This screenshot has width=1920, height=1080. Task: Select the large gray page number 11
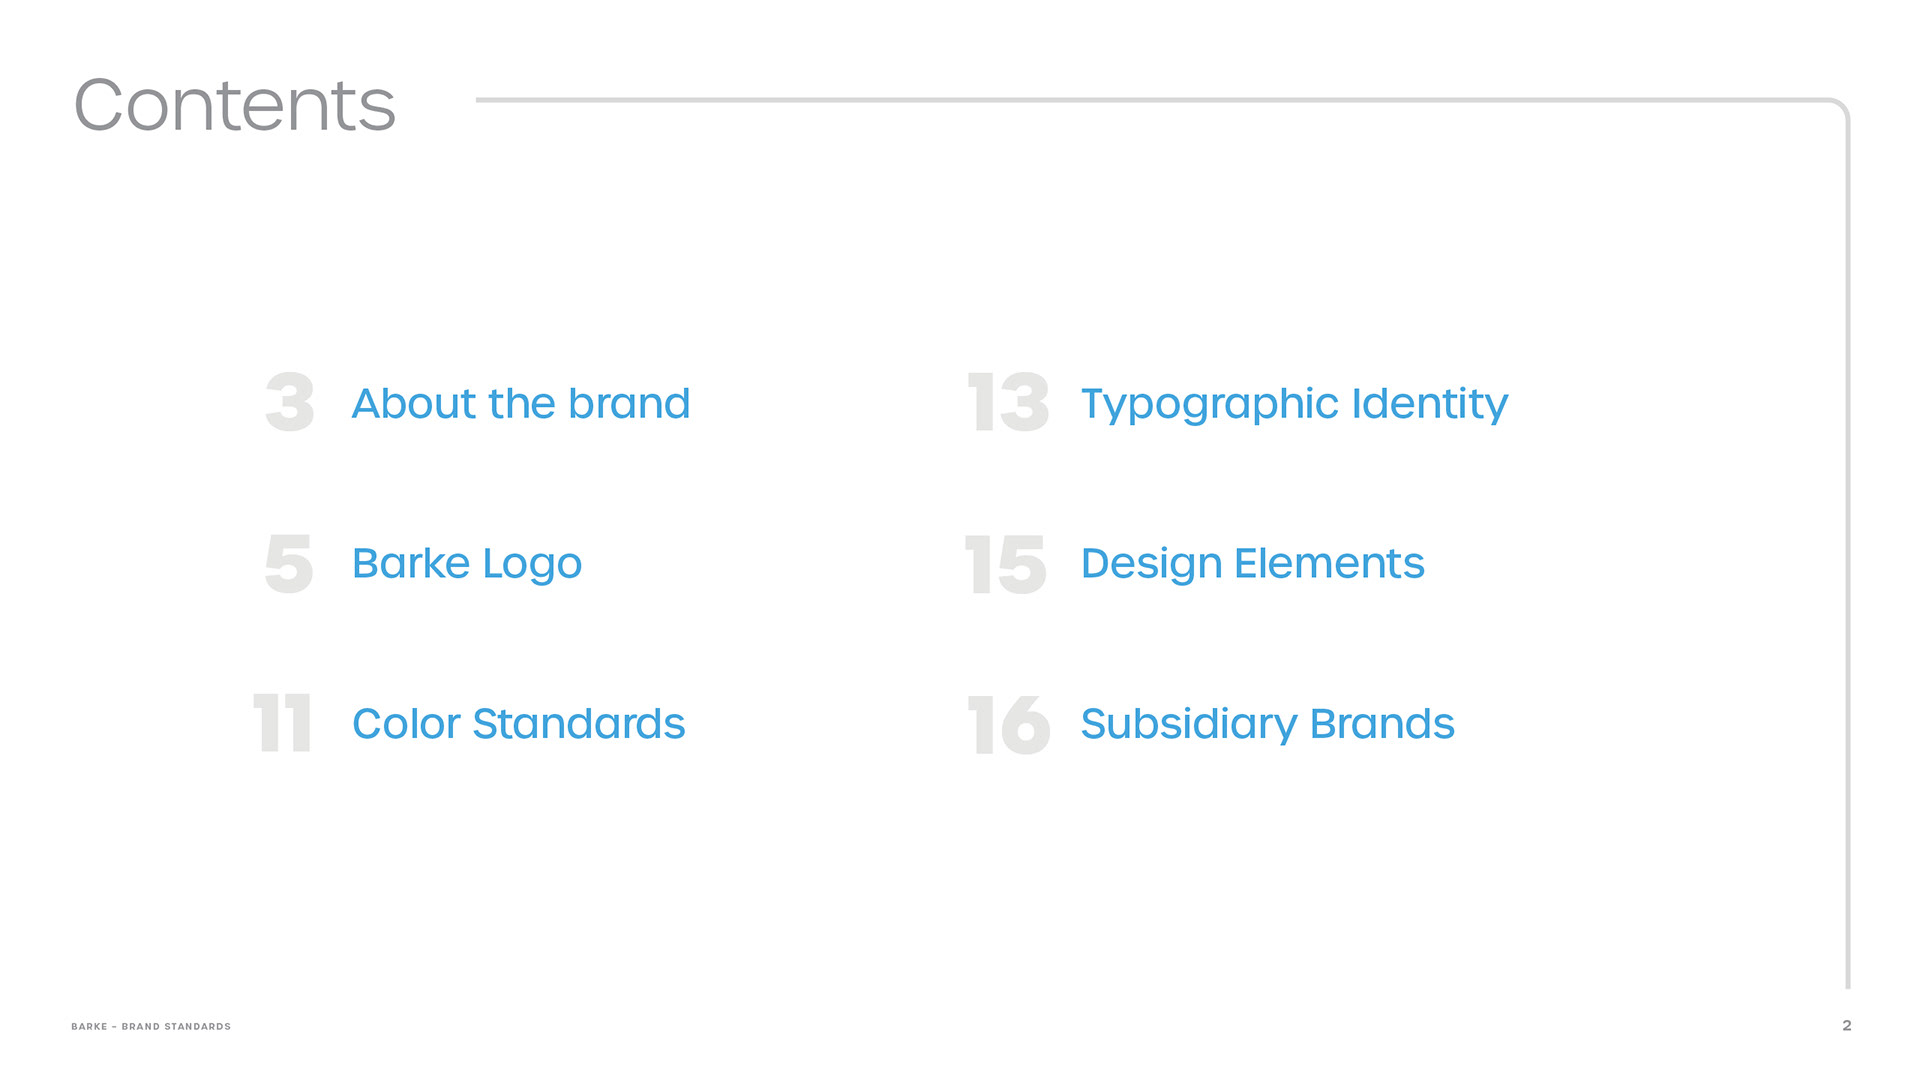[282, 723]
